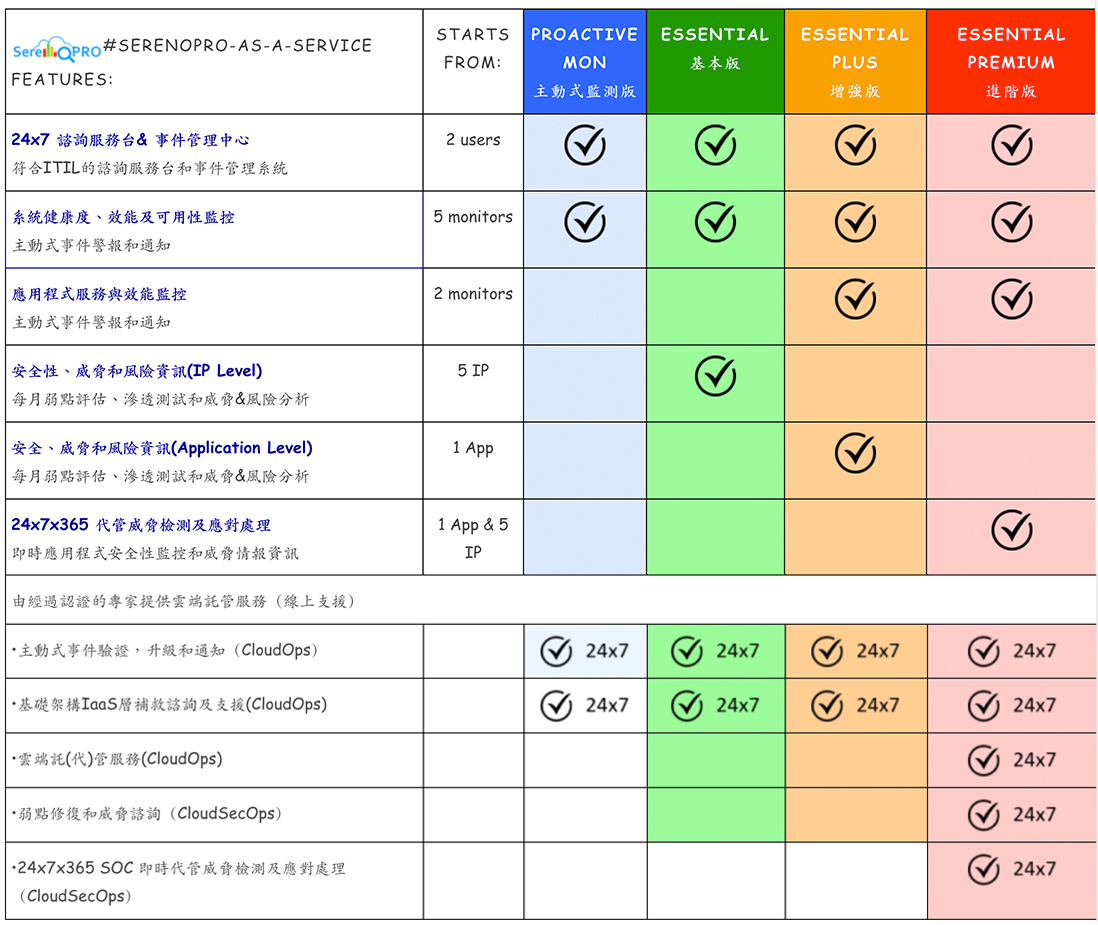Image resolution: width=1098 pixels, height=925 pixels.
Task: Click Essential Premium system health monitoring checkmark
Action: [1011, 222]
